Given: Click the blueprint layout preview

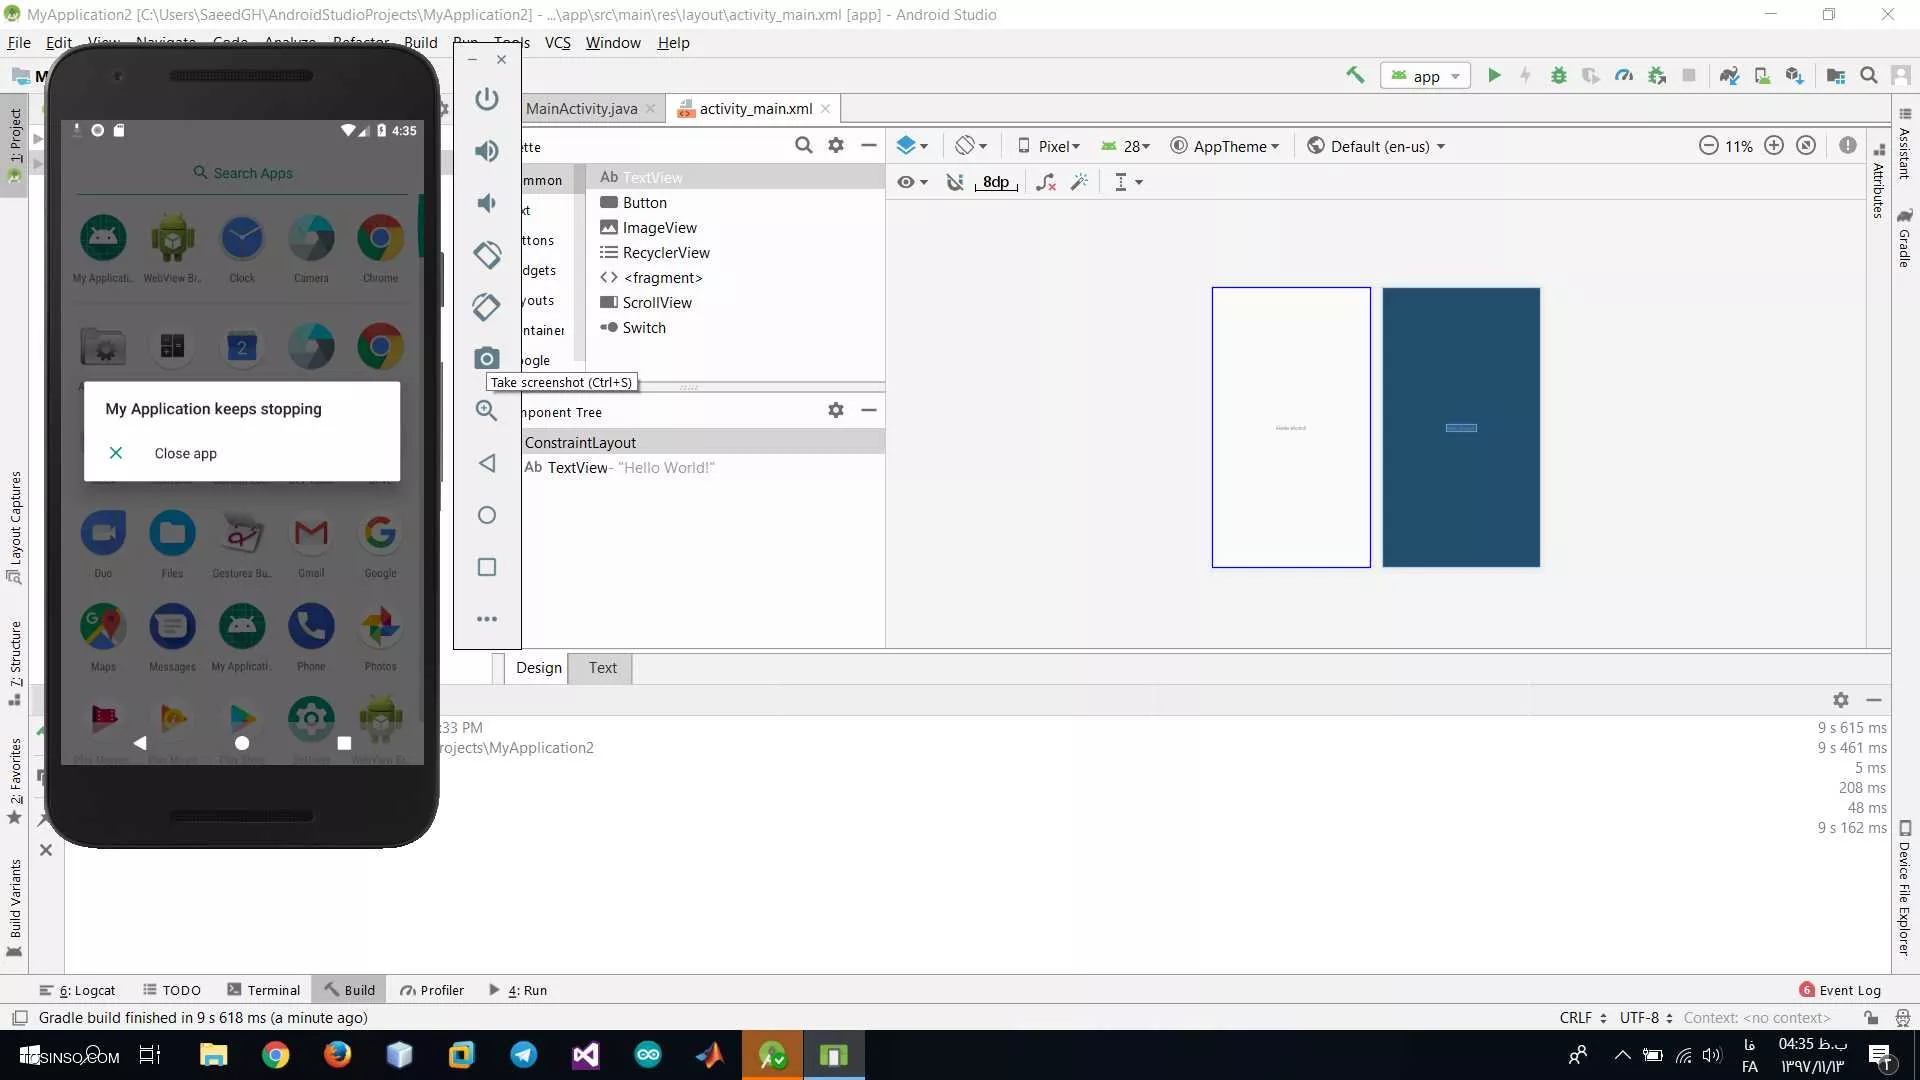Looking at the screenshot, I should click(1461, 428).
